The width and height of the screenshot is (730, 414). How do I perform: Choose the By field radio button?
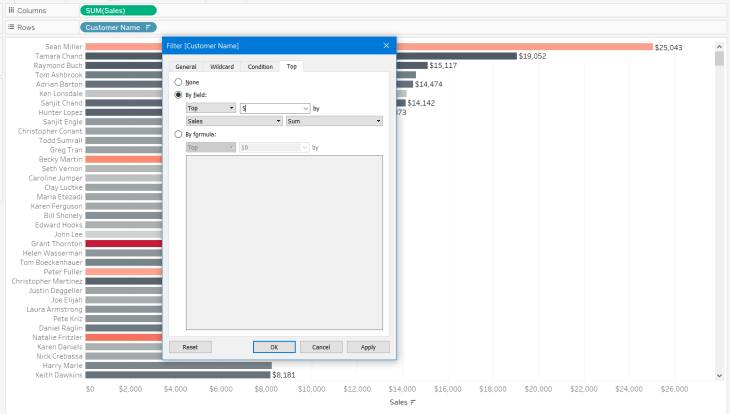(x=179, y=95)
